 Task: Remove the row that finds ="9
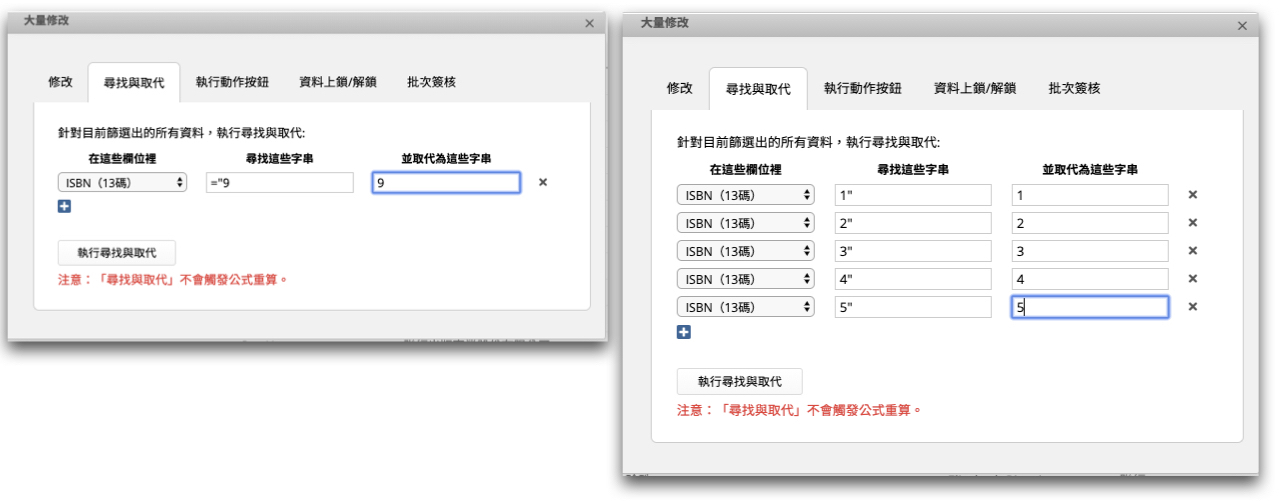pos(543,182)
